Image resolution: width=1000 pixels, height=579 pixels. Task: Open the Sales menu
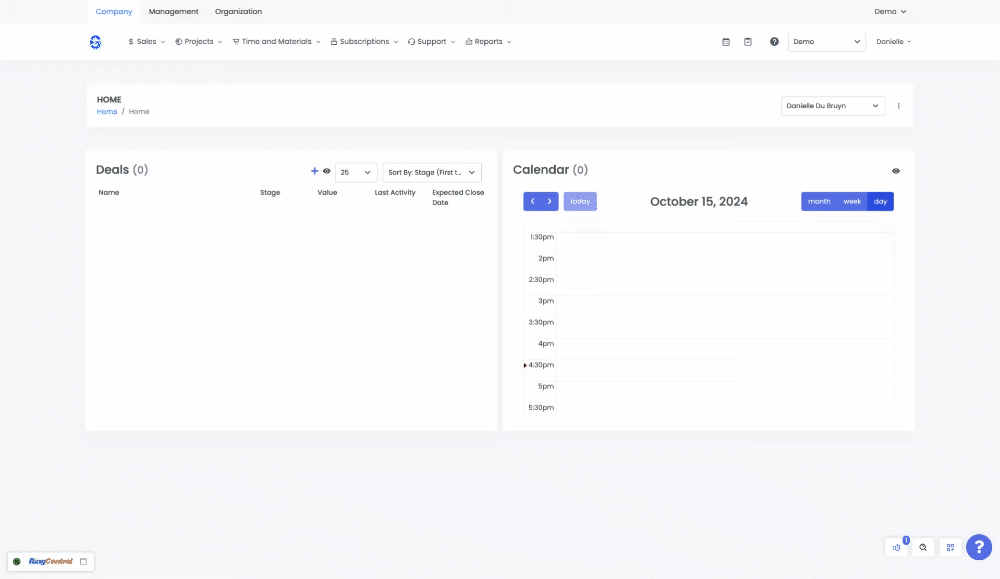pyautogui.click(x=147, y=42)
